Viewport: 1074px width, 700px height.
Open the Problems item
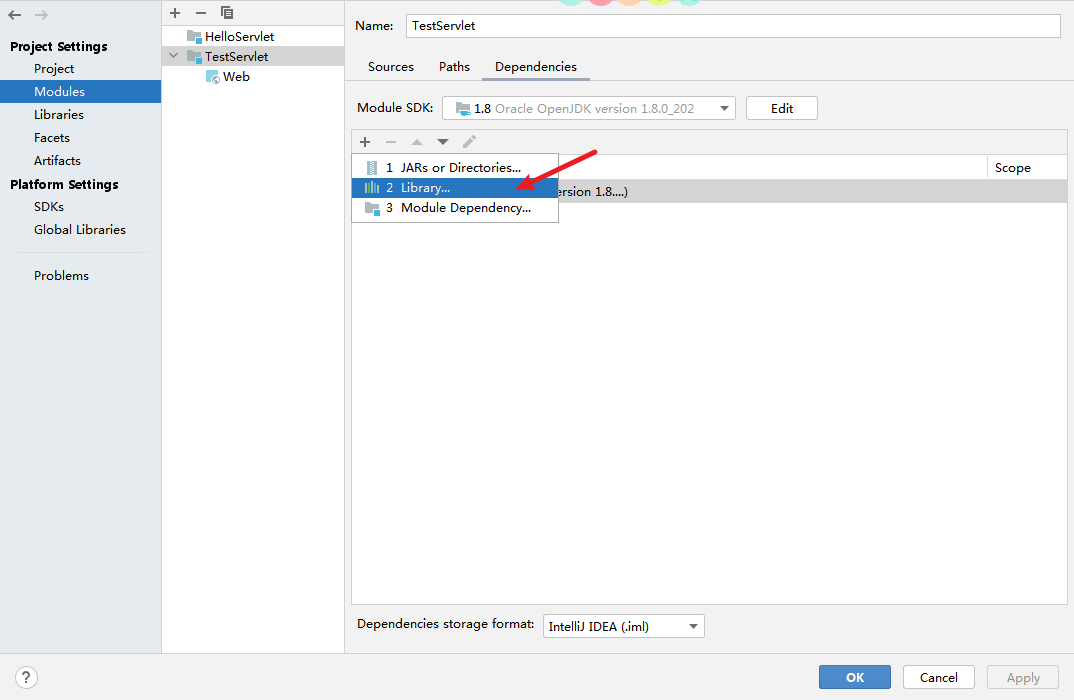coord(80,275)
